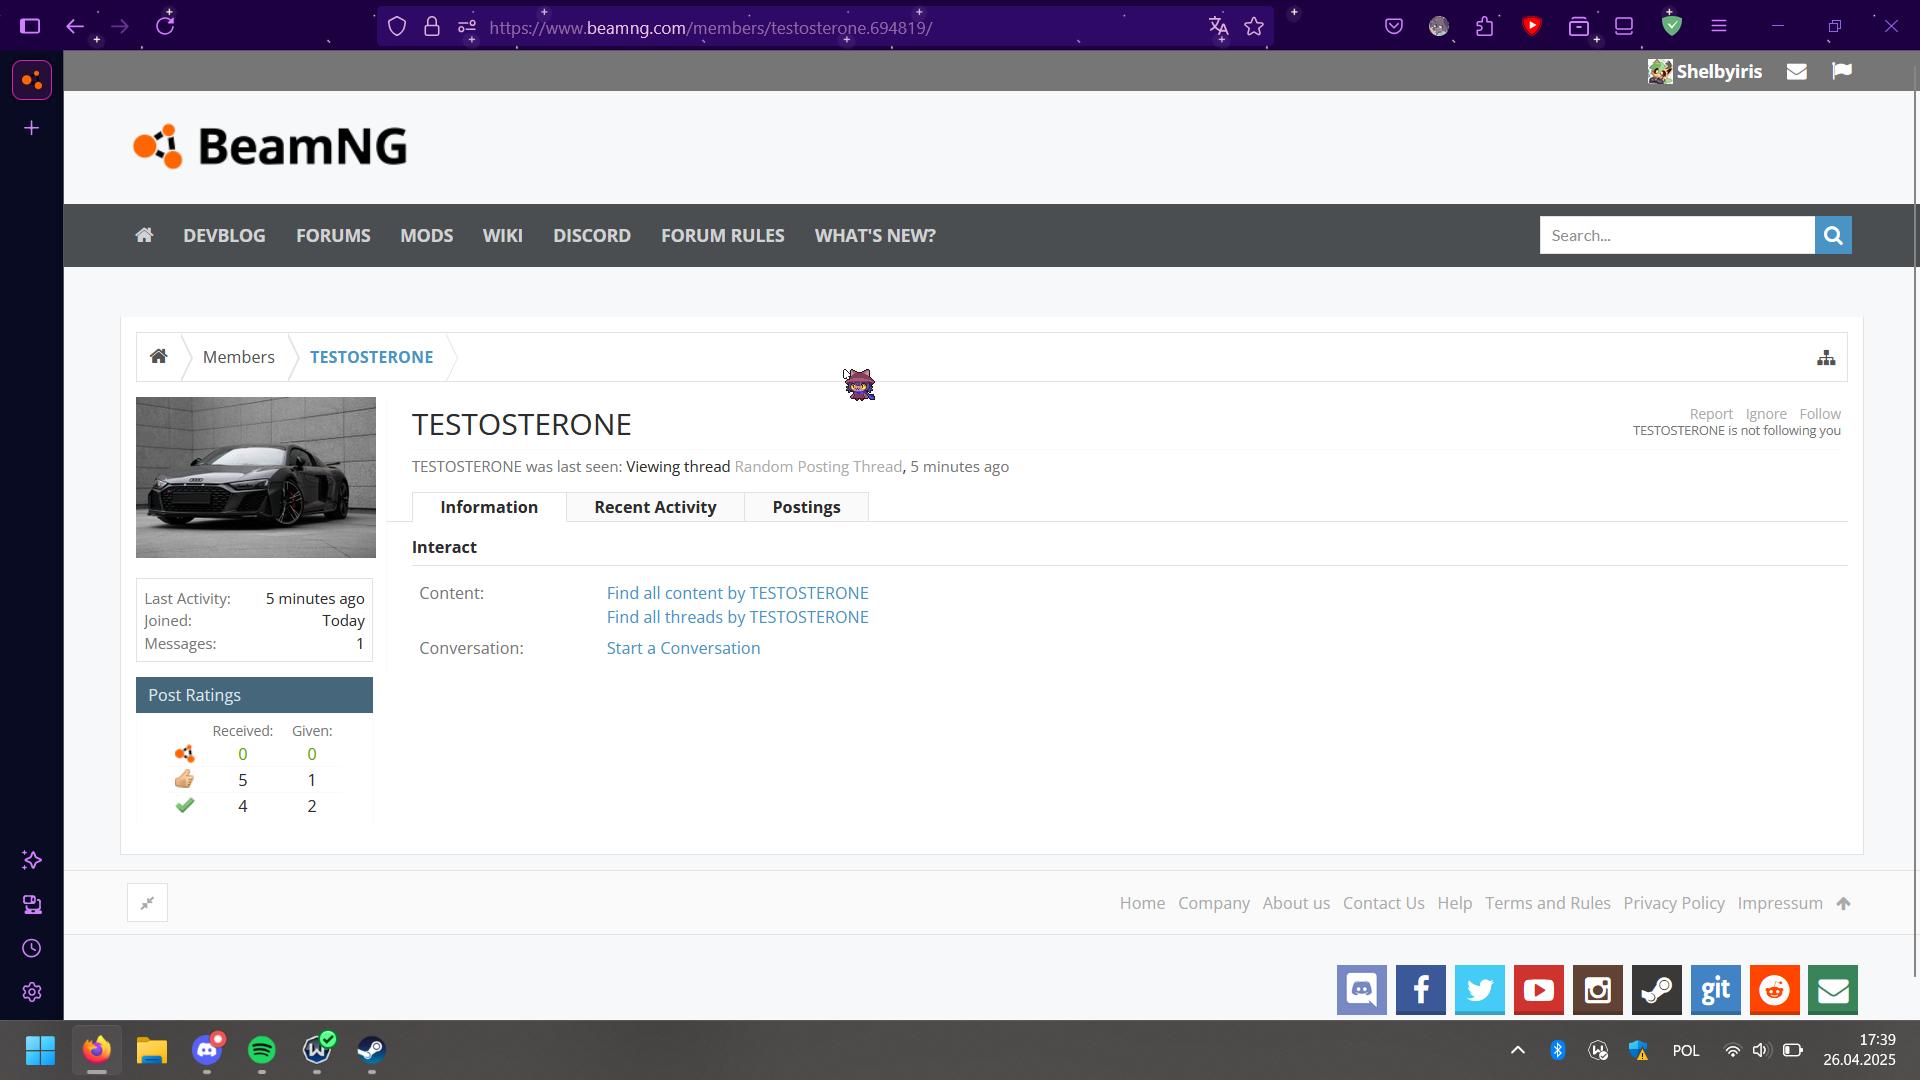Click the Members breadcrumb
Viewport: 1920px width, 1080px height.
pyautogui.click(x=238, y=357)
